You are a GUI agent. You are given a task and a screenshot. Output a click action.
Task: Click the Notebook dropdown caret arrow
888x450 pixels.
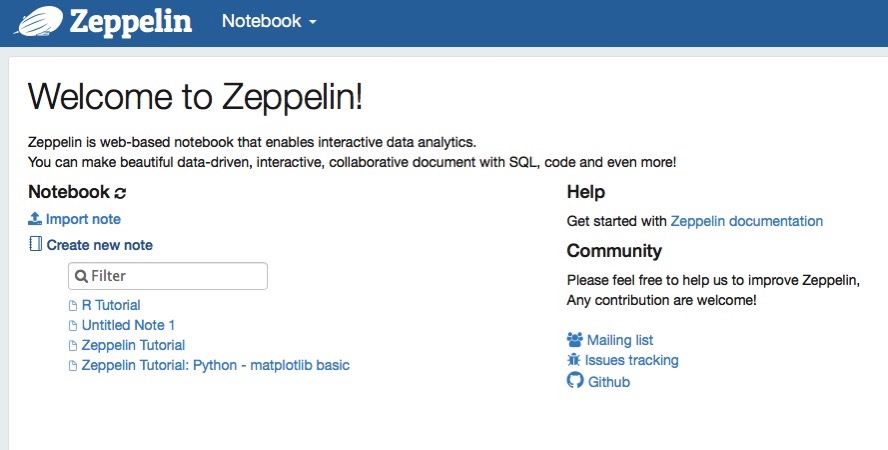coord(313,22)
